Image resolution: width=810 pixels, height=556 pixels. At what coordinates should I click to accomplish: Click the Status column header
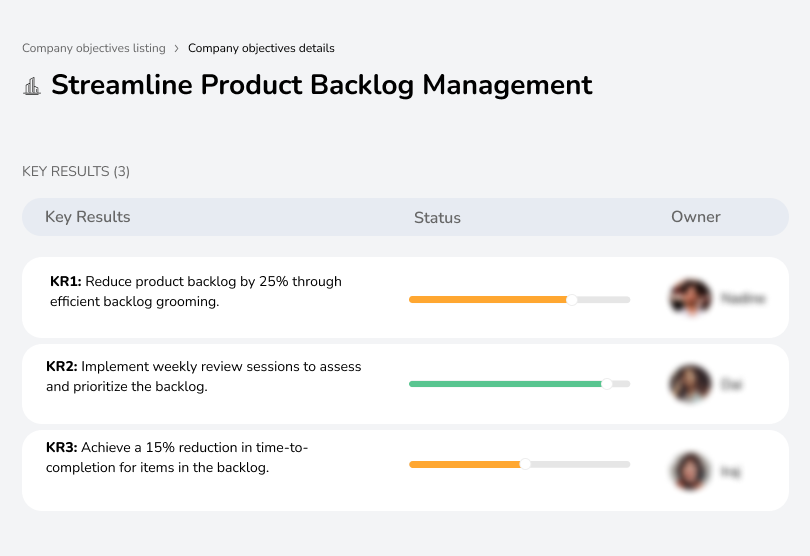[x=437, y=218]
